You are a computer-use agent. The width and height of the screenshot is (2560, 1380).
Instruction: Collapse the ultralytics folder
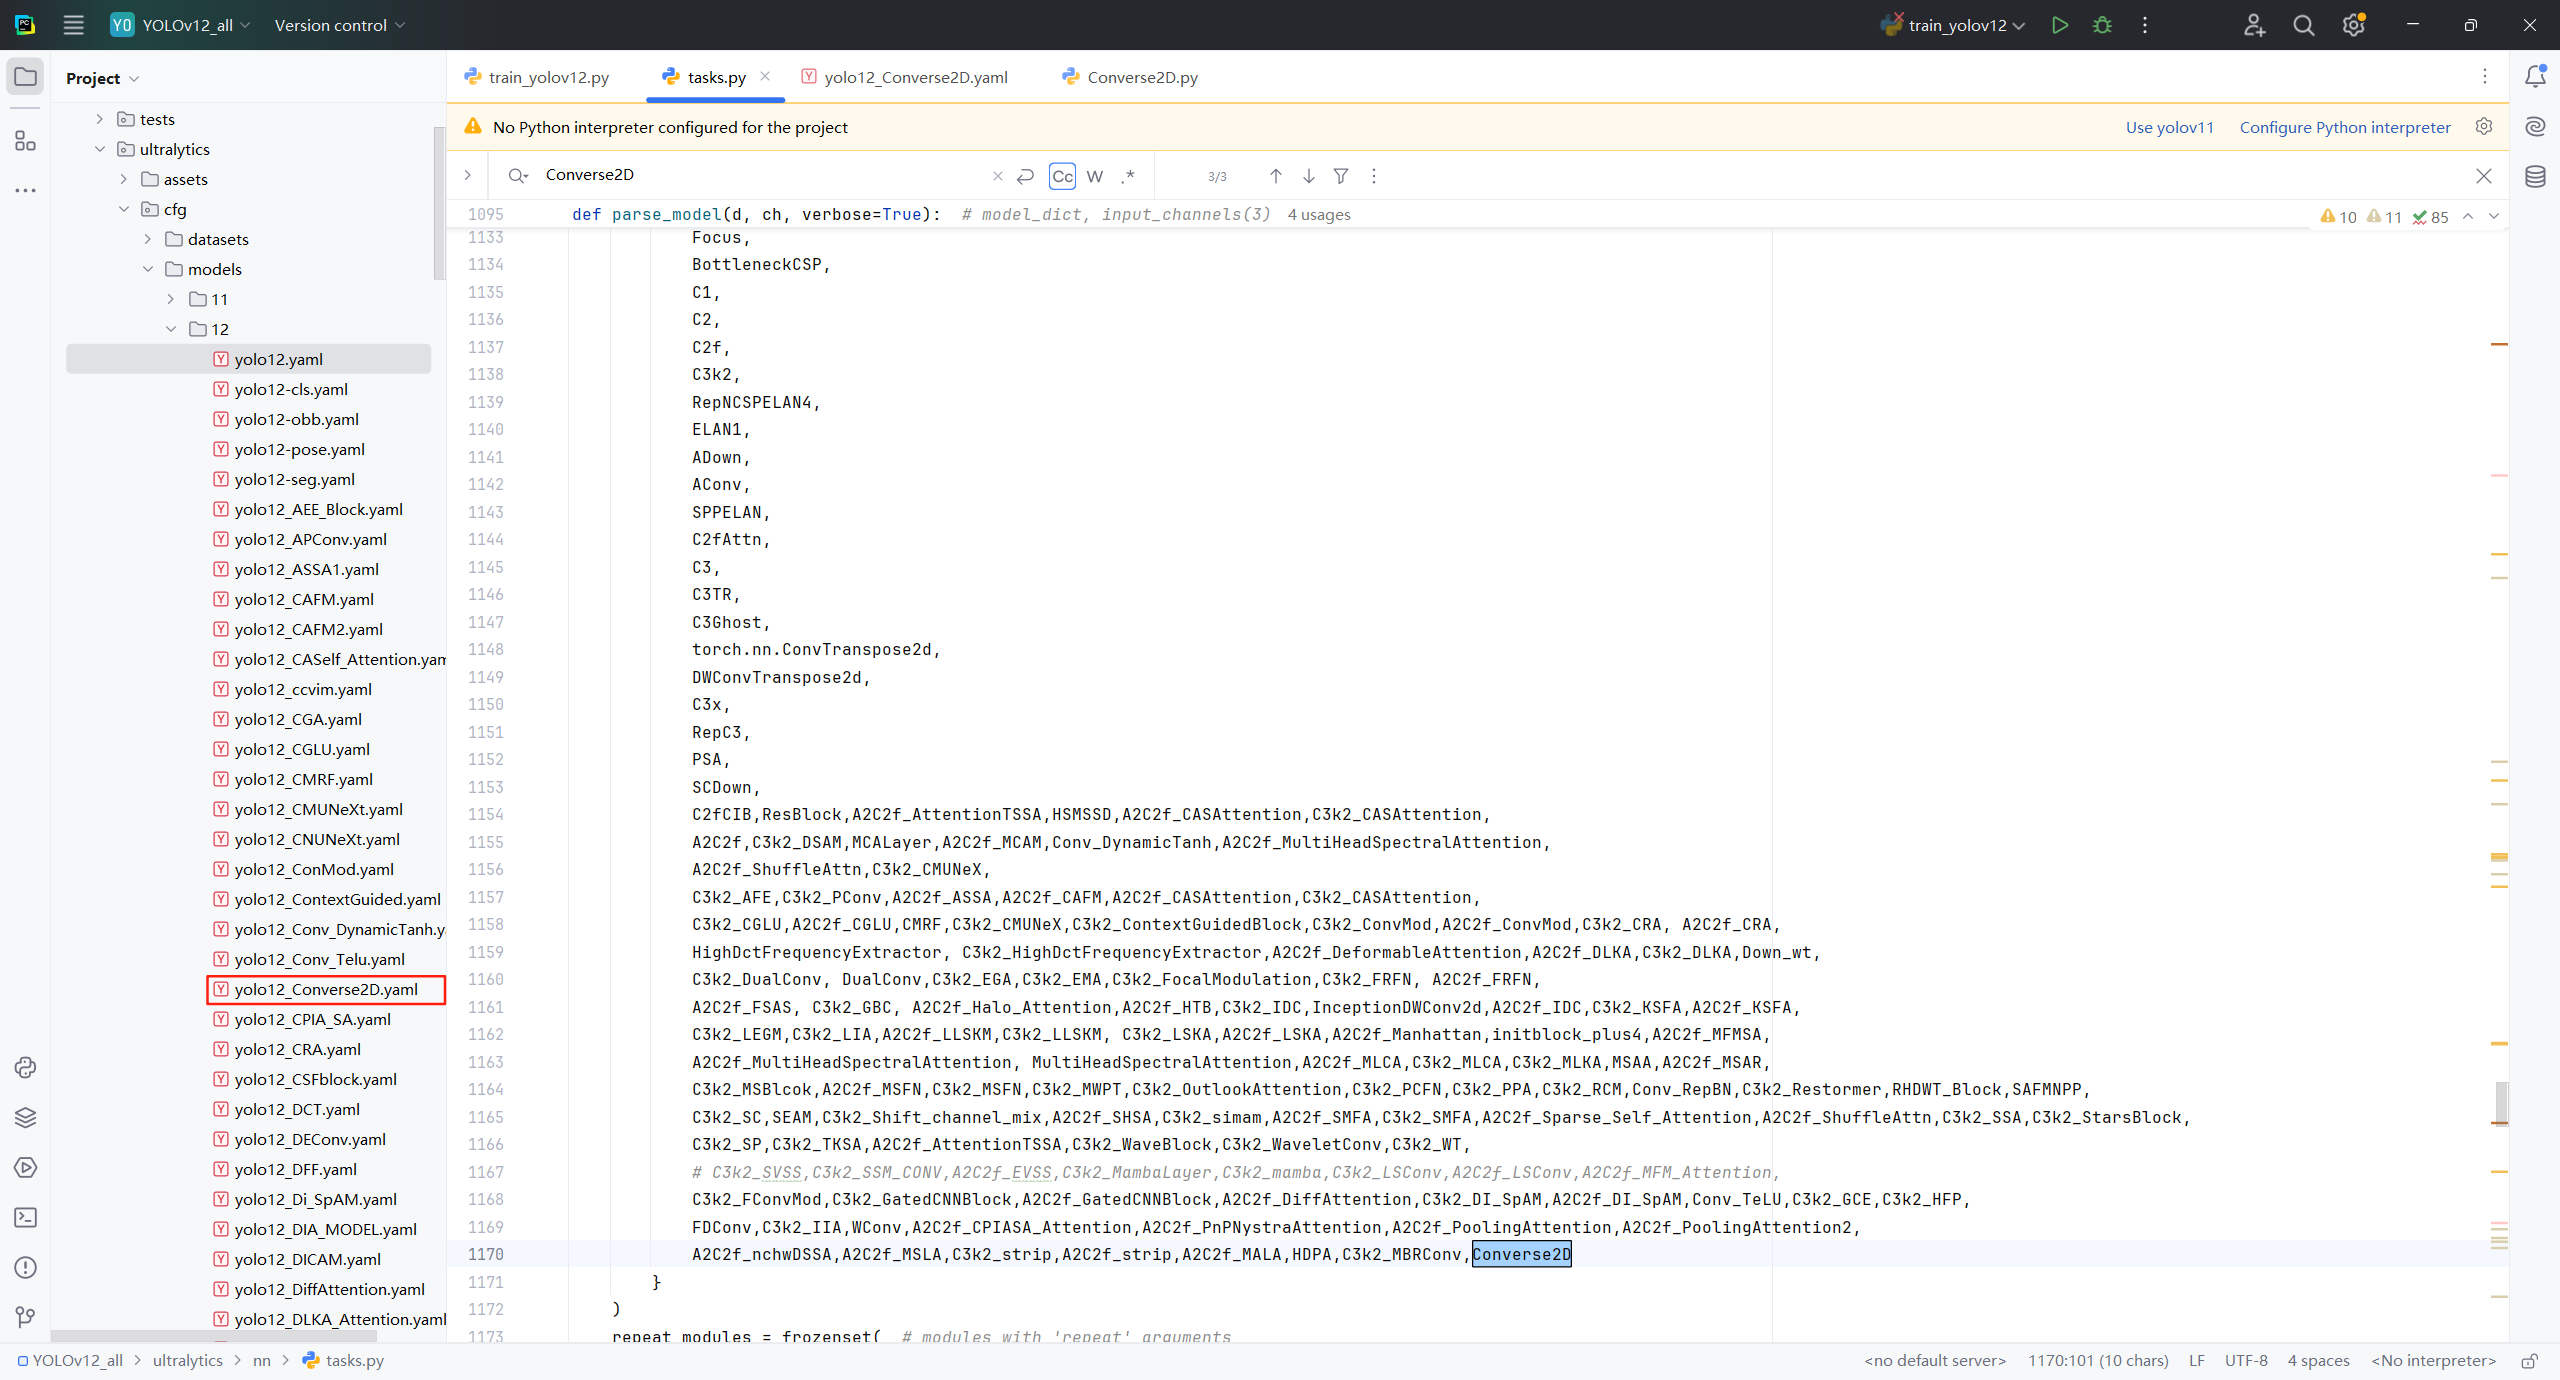pyautogui.click(x=100, y=149)
